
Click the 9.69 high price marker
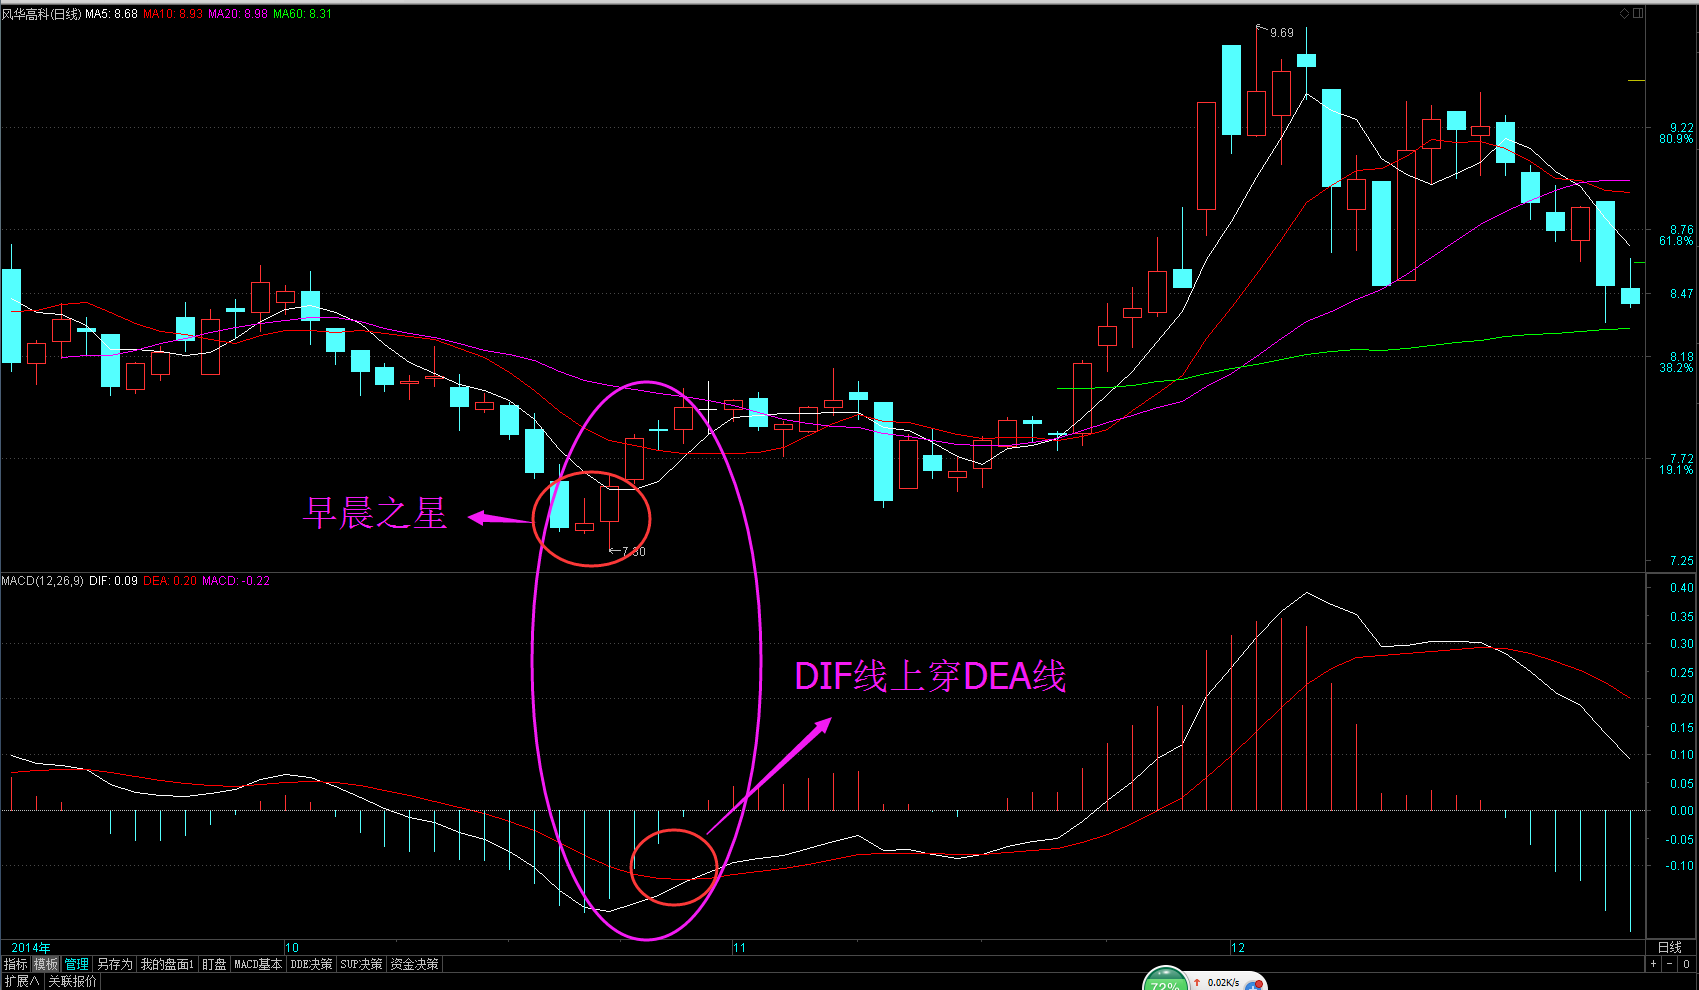(x=1281, y=33)
